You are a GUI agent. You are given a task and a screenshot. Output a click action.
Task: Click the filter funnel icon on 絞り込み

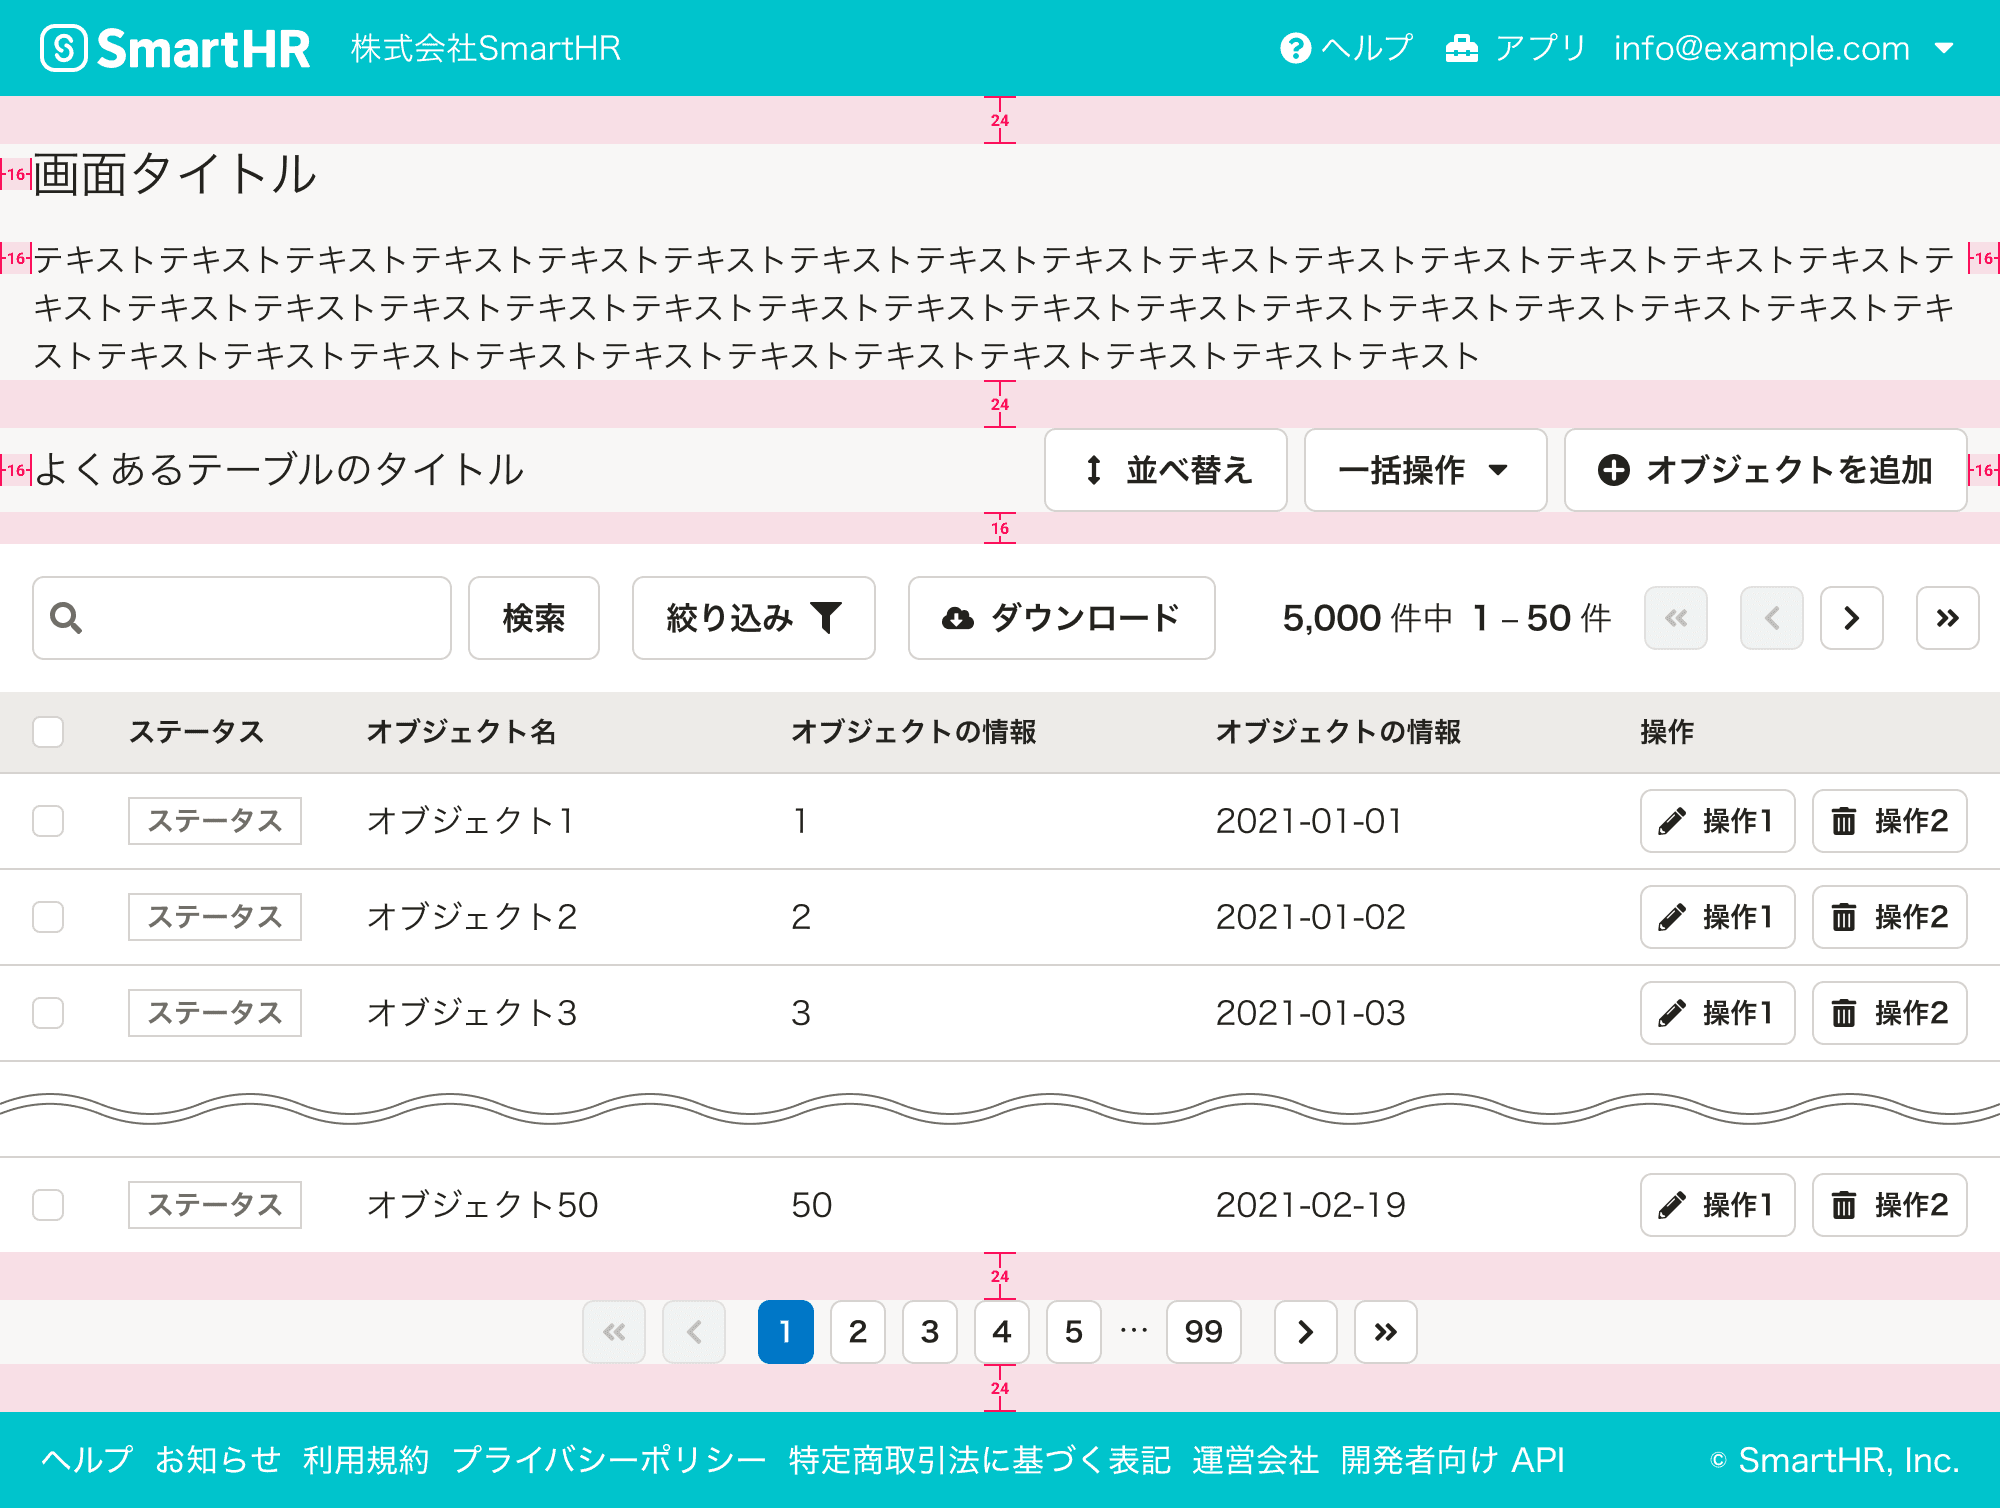(x=827, y=618)
